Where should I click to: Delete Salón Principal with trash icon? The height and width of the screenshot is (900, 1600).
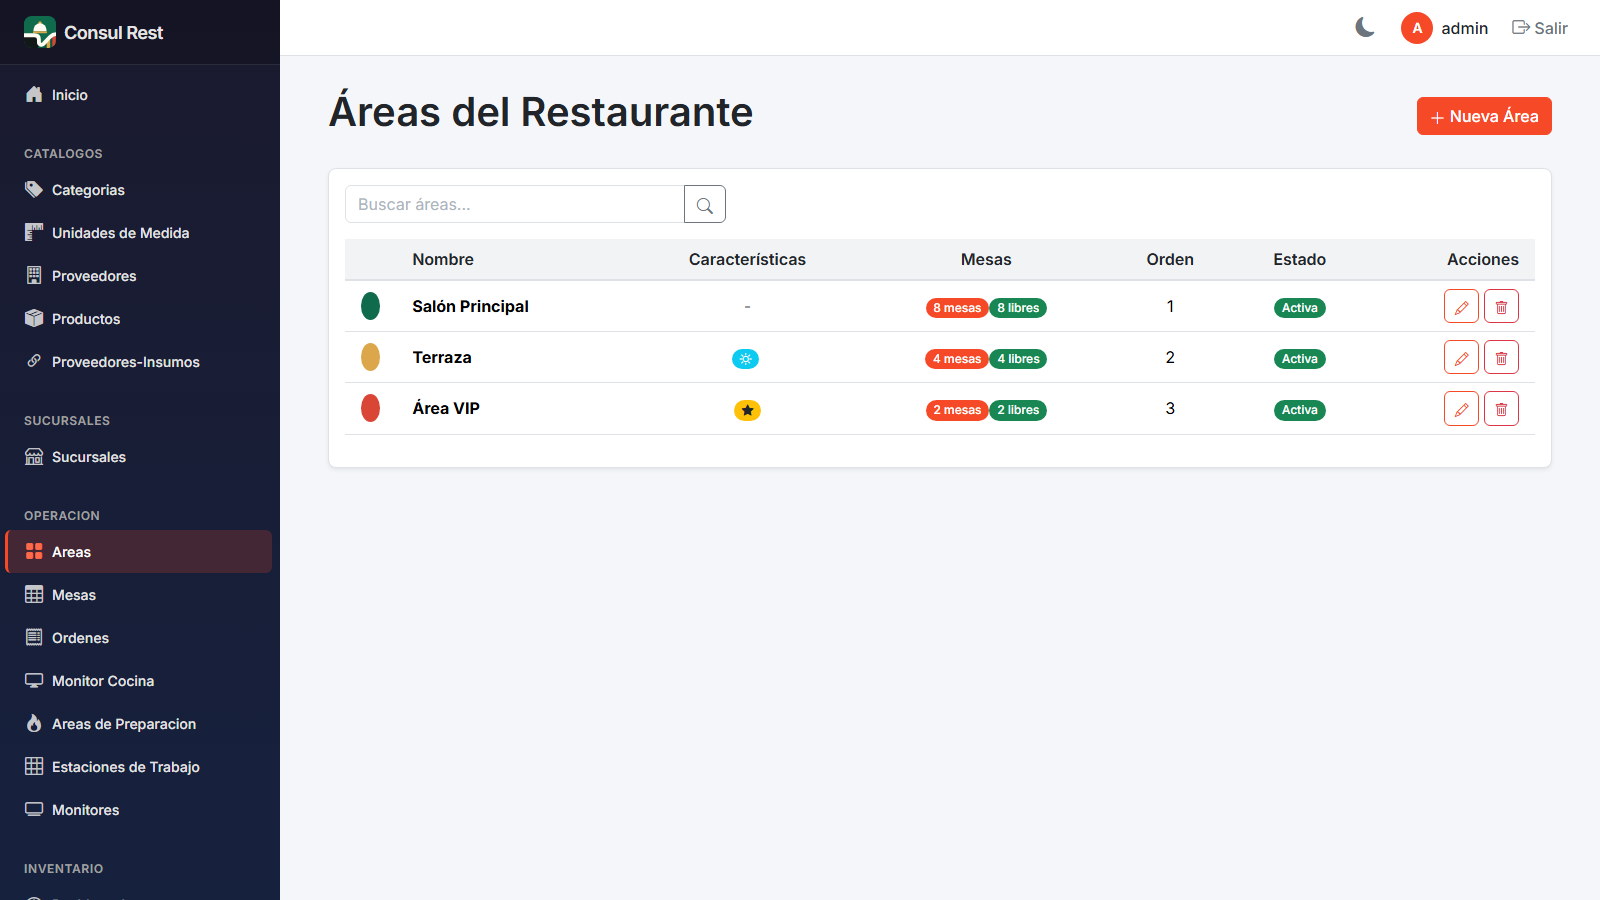[1501, 306]
